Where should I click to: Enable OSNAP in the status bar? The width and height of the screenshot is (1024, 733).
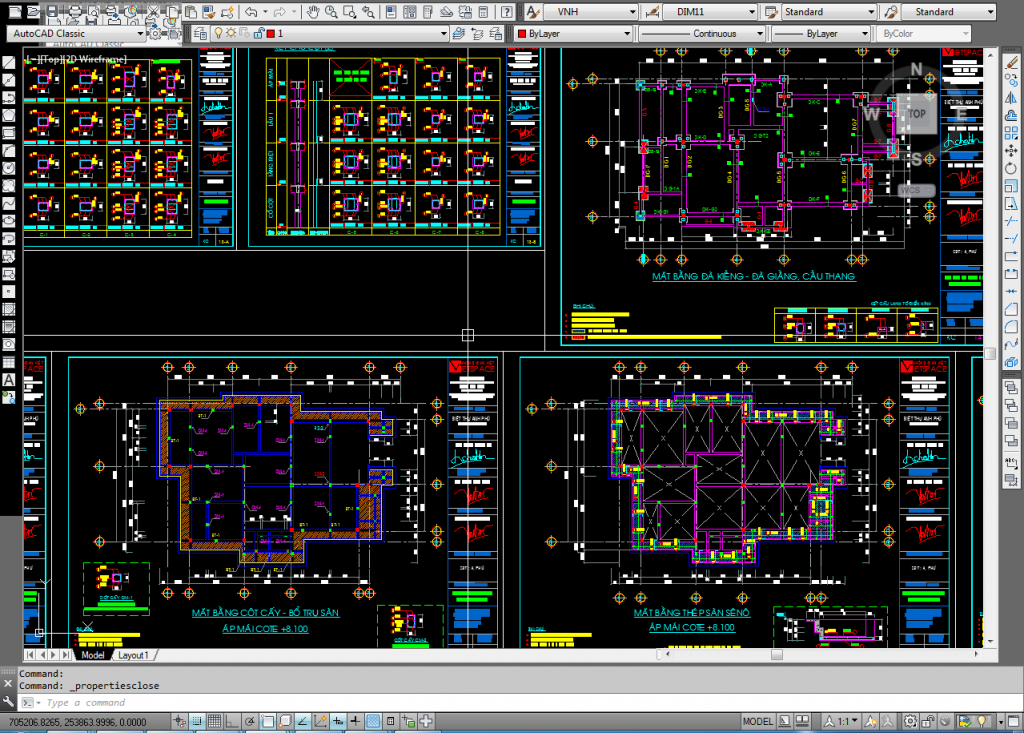[x=266, y=719]
